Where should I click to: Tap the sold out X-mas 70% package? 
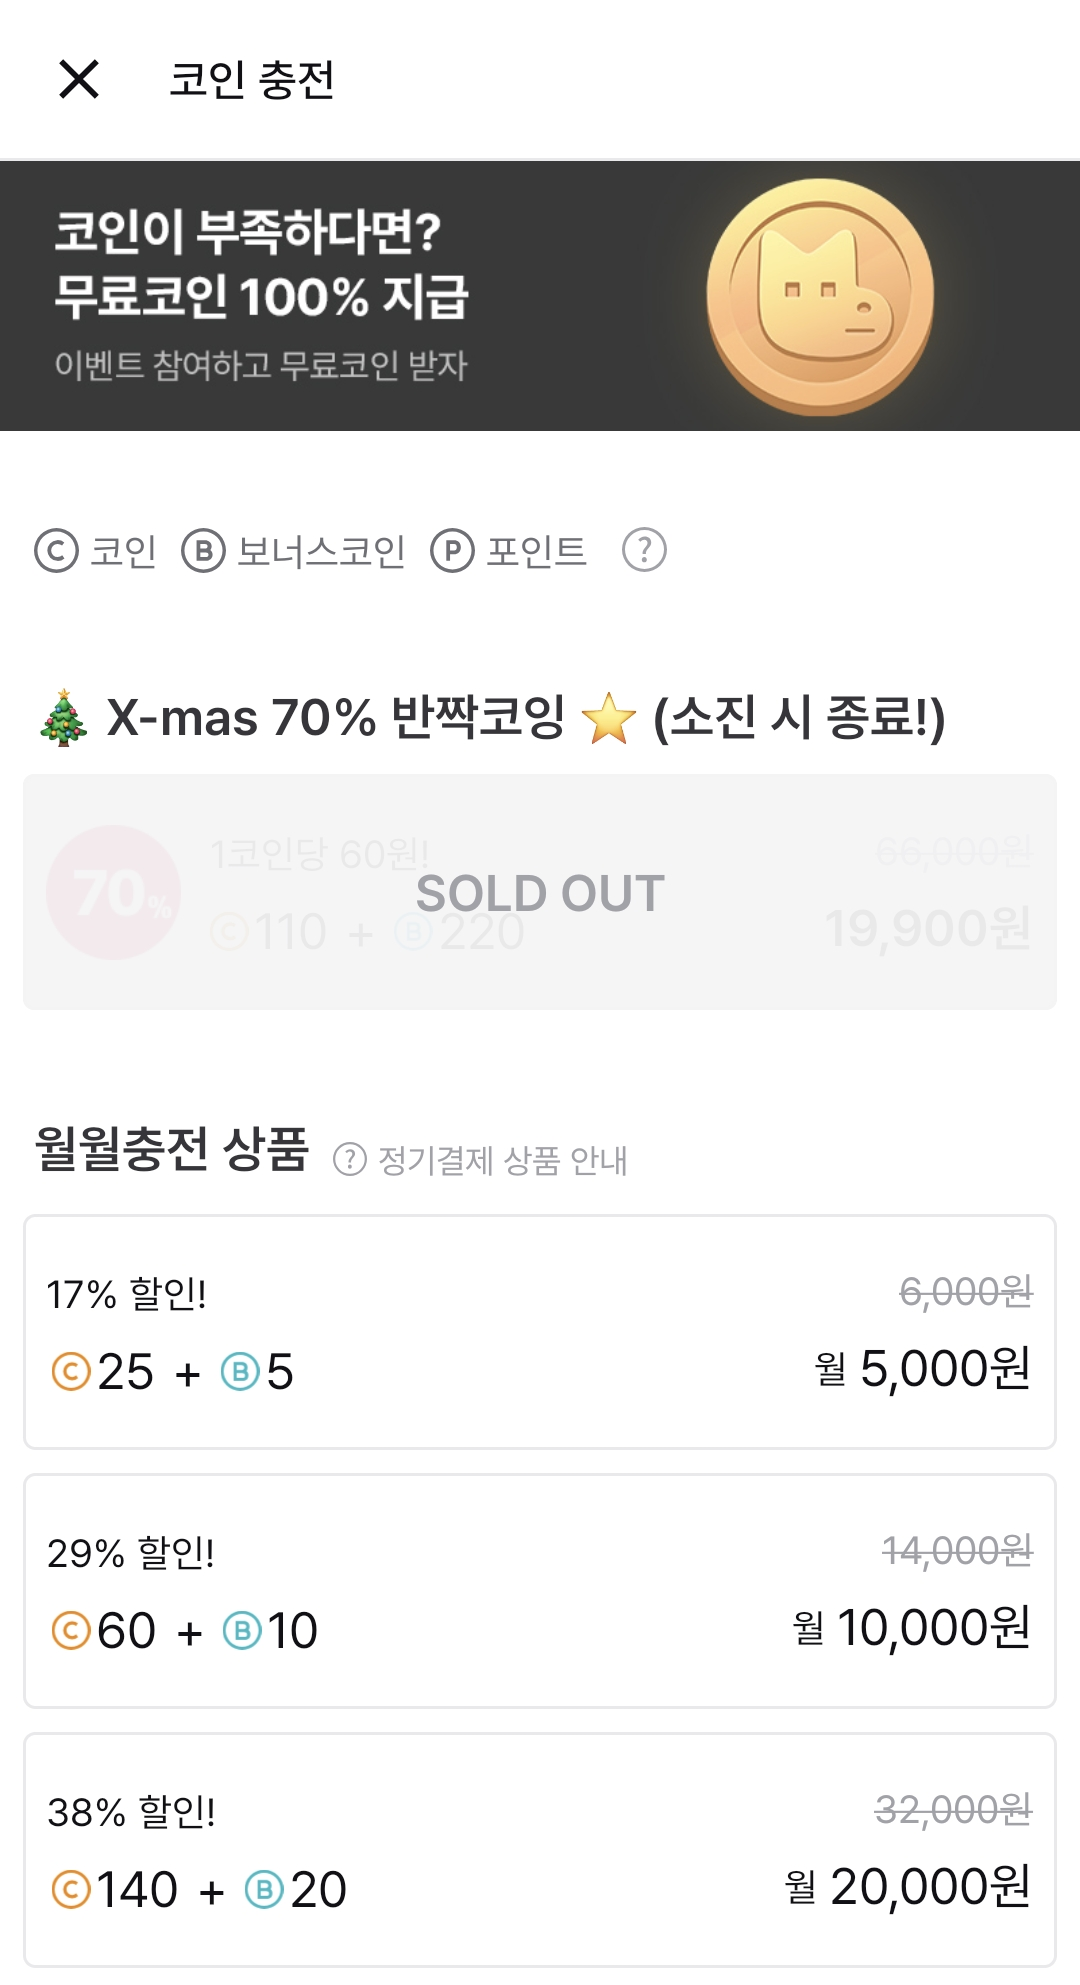540,892
